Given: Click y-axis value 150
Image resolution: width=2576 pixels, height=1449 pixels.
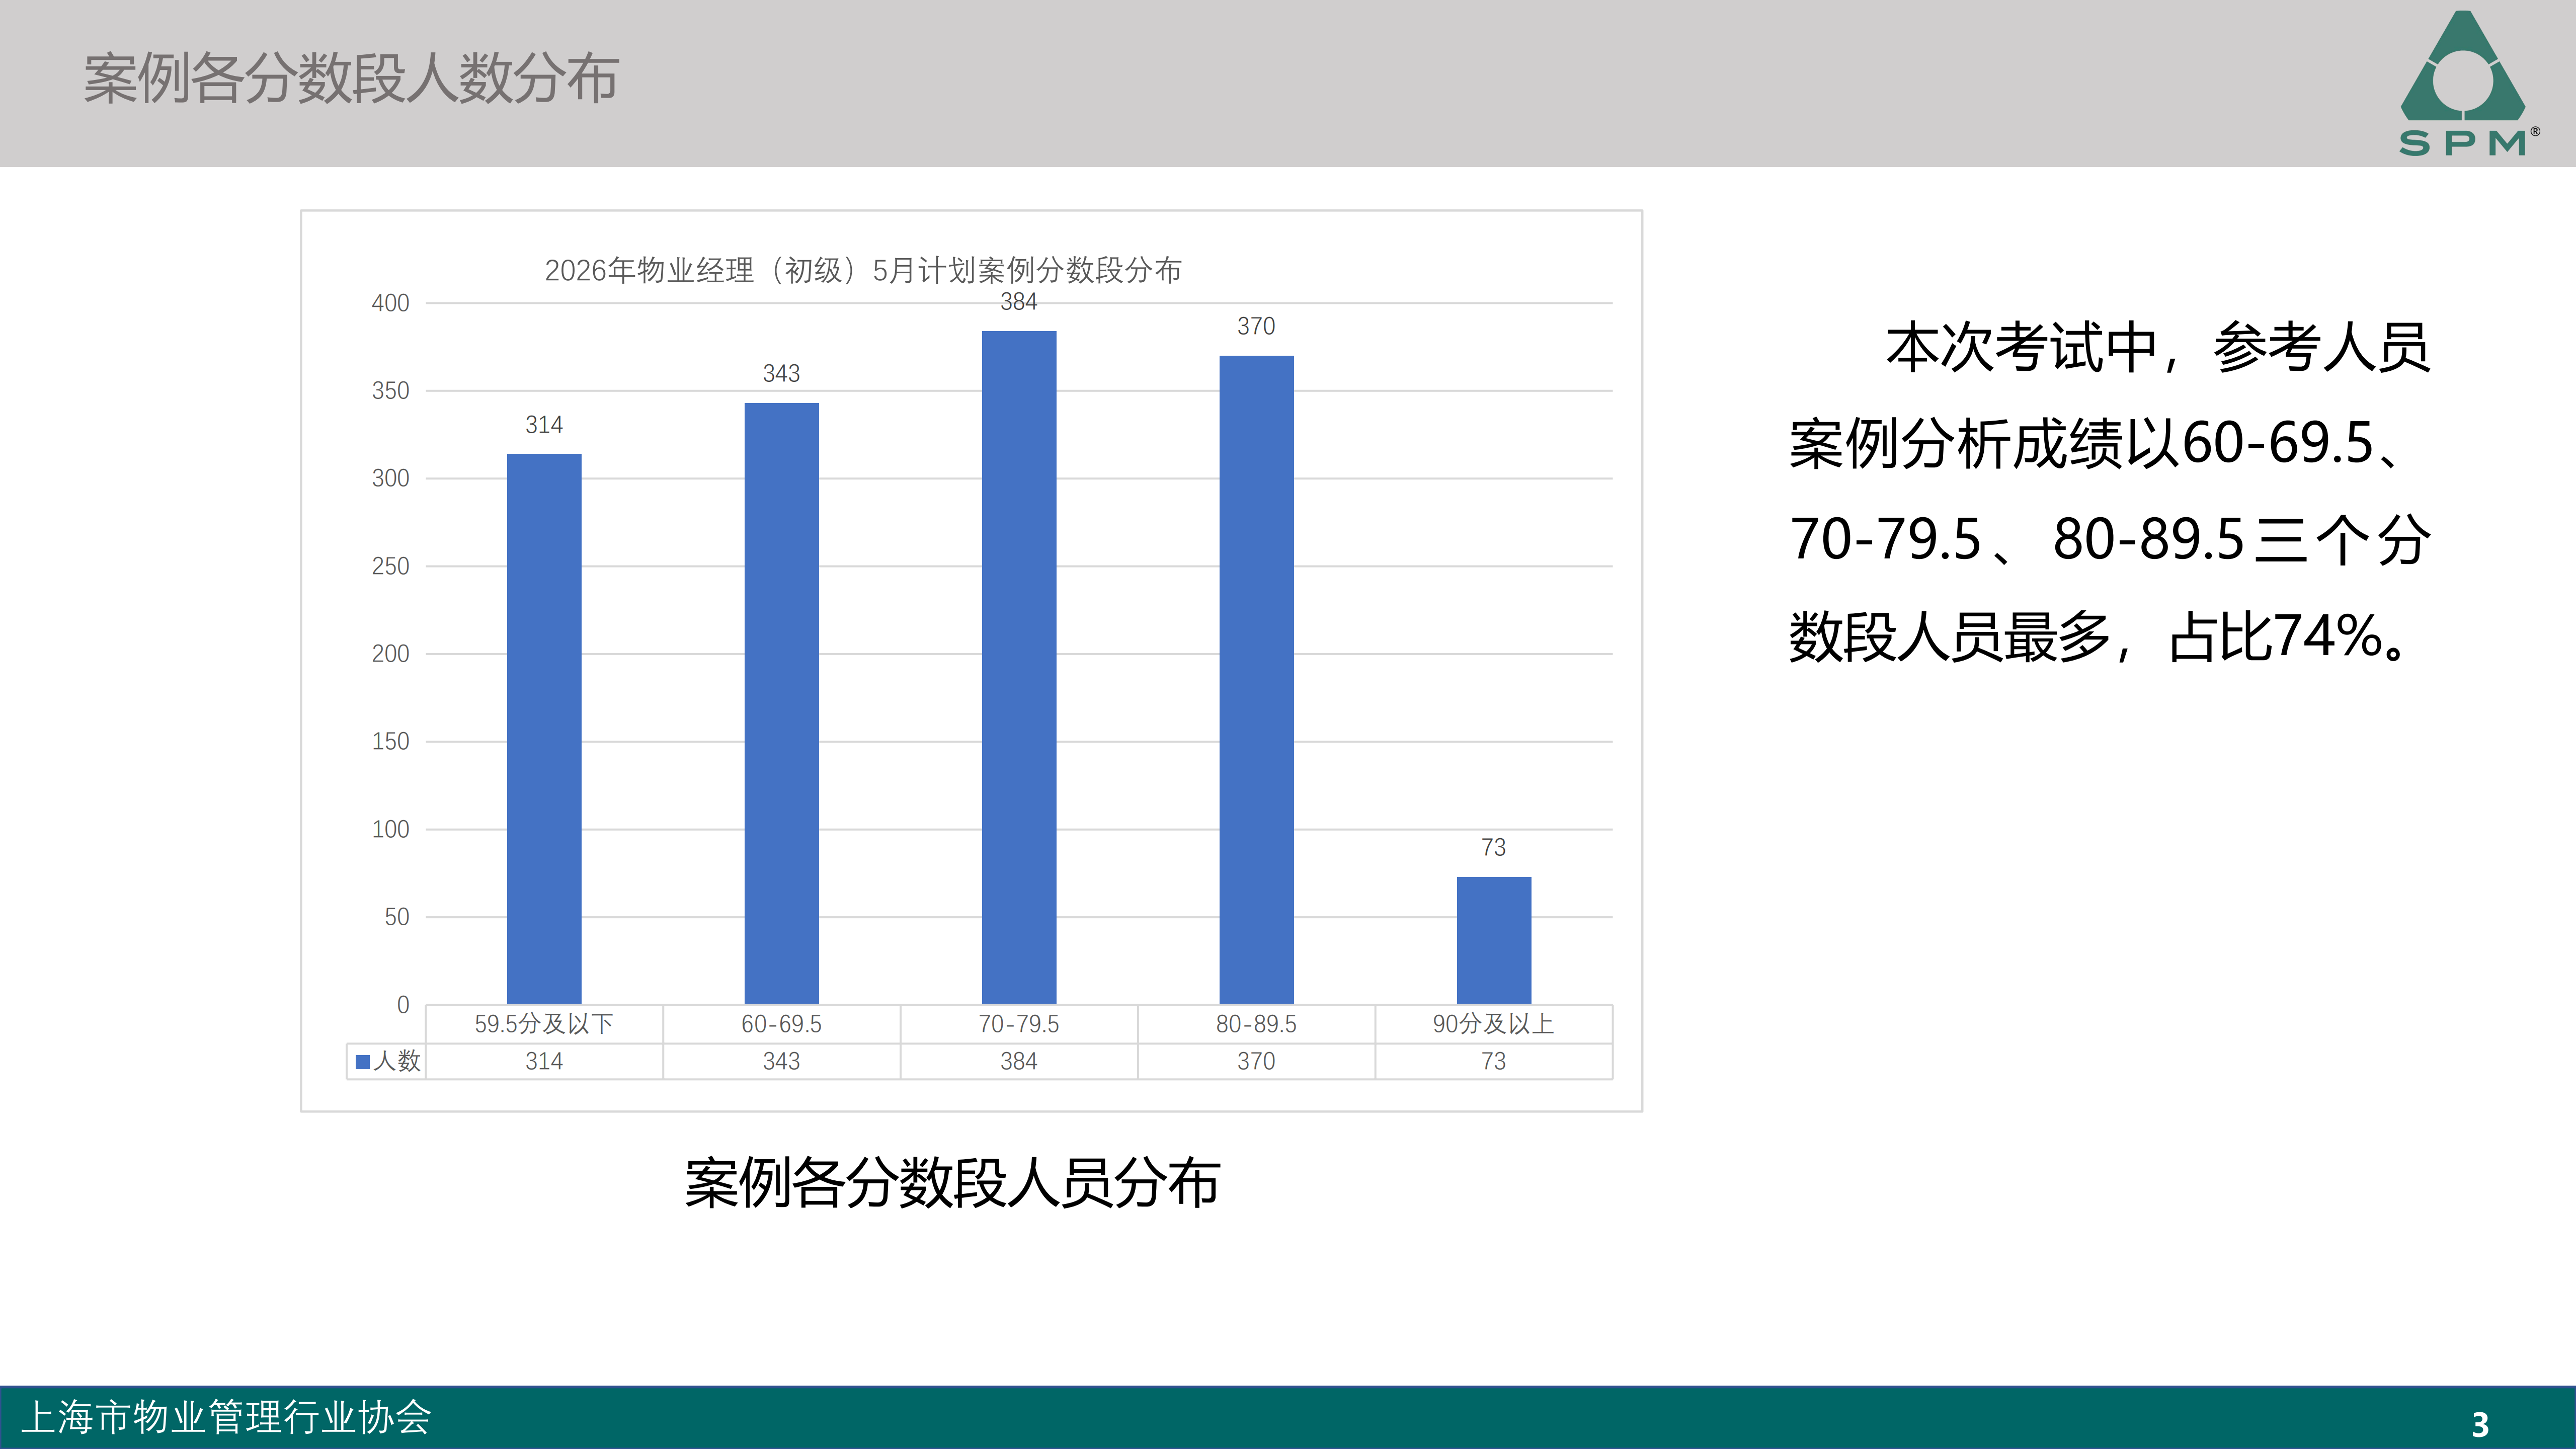Looking at the screenshot, I should coord(390,742).
